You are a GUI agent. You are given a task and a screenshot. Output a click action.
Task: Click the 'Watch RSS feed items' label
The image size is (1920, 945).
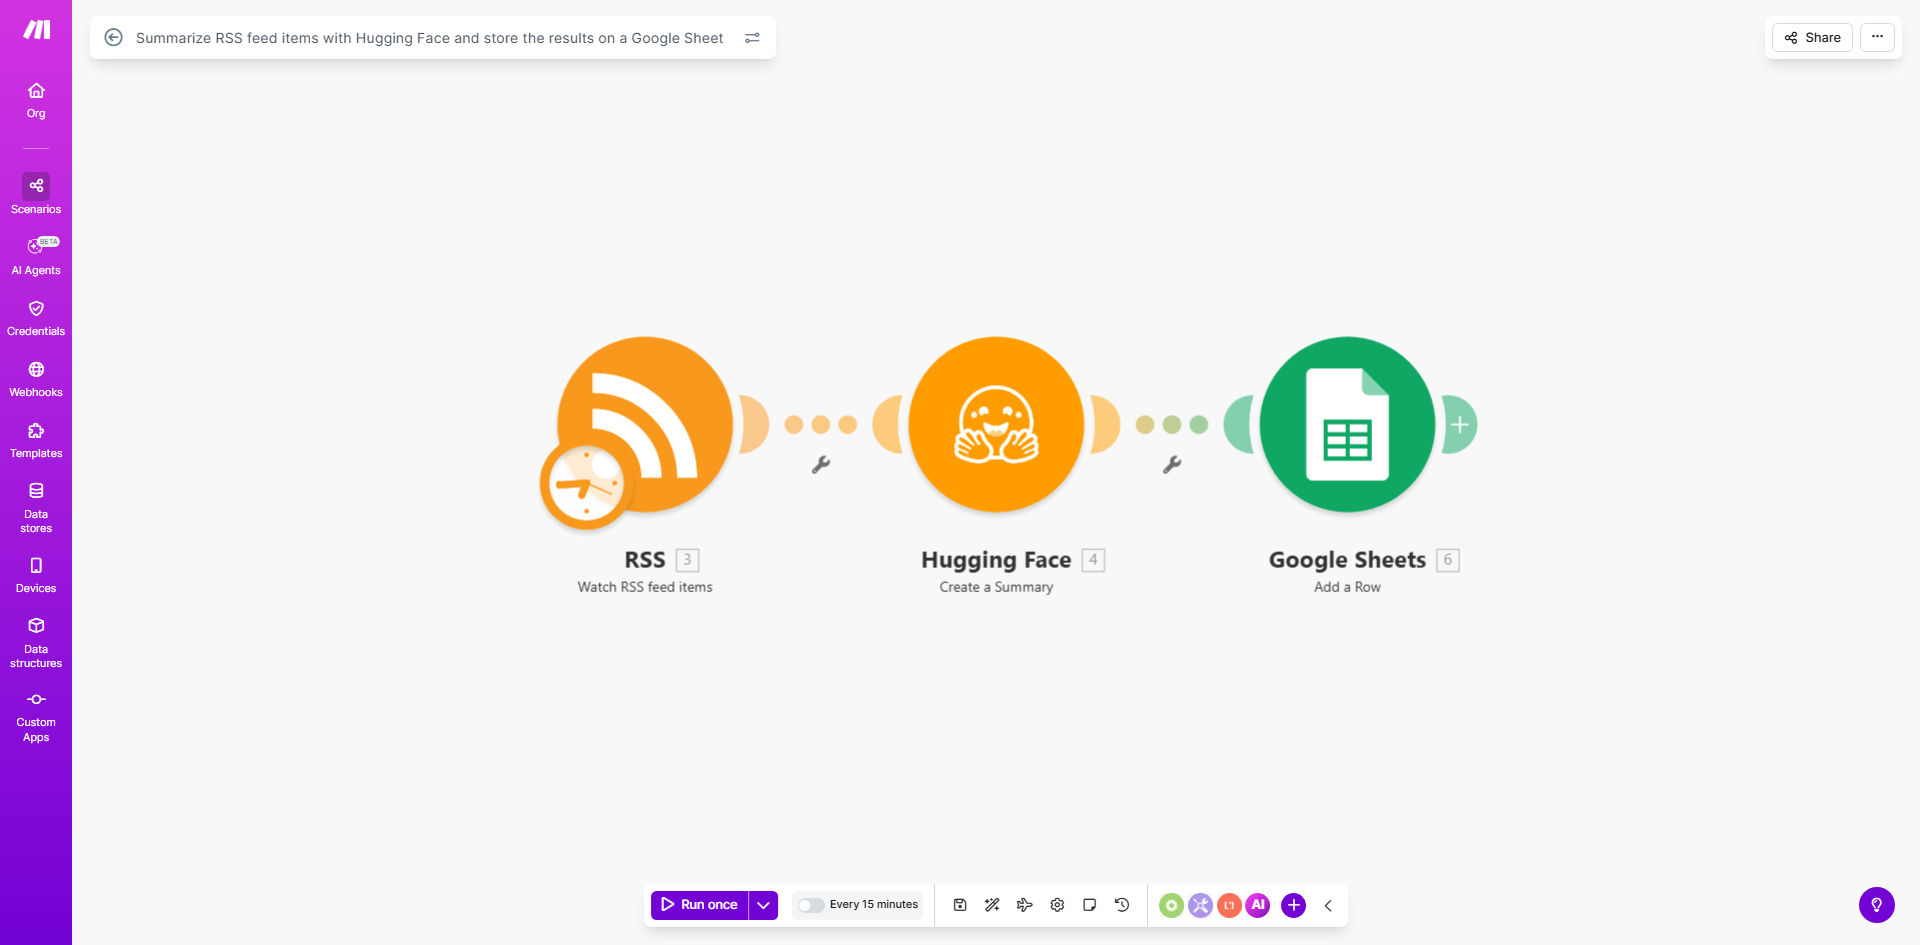pyautogui.click(x=645, y=587)
